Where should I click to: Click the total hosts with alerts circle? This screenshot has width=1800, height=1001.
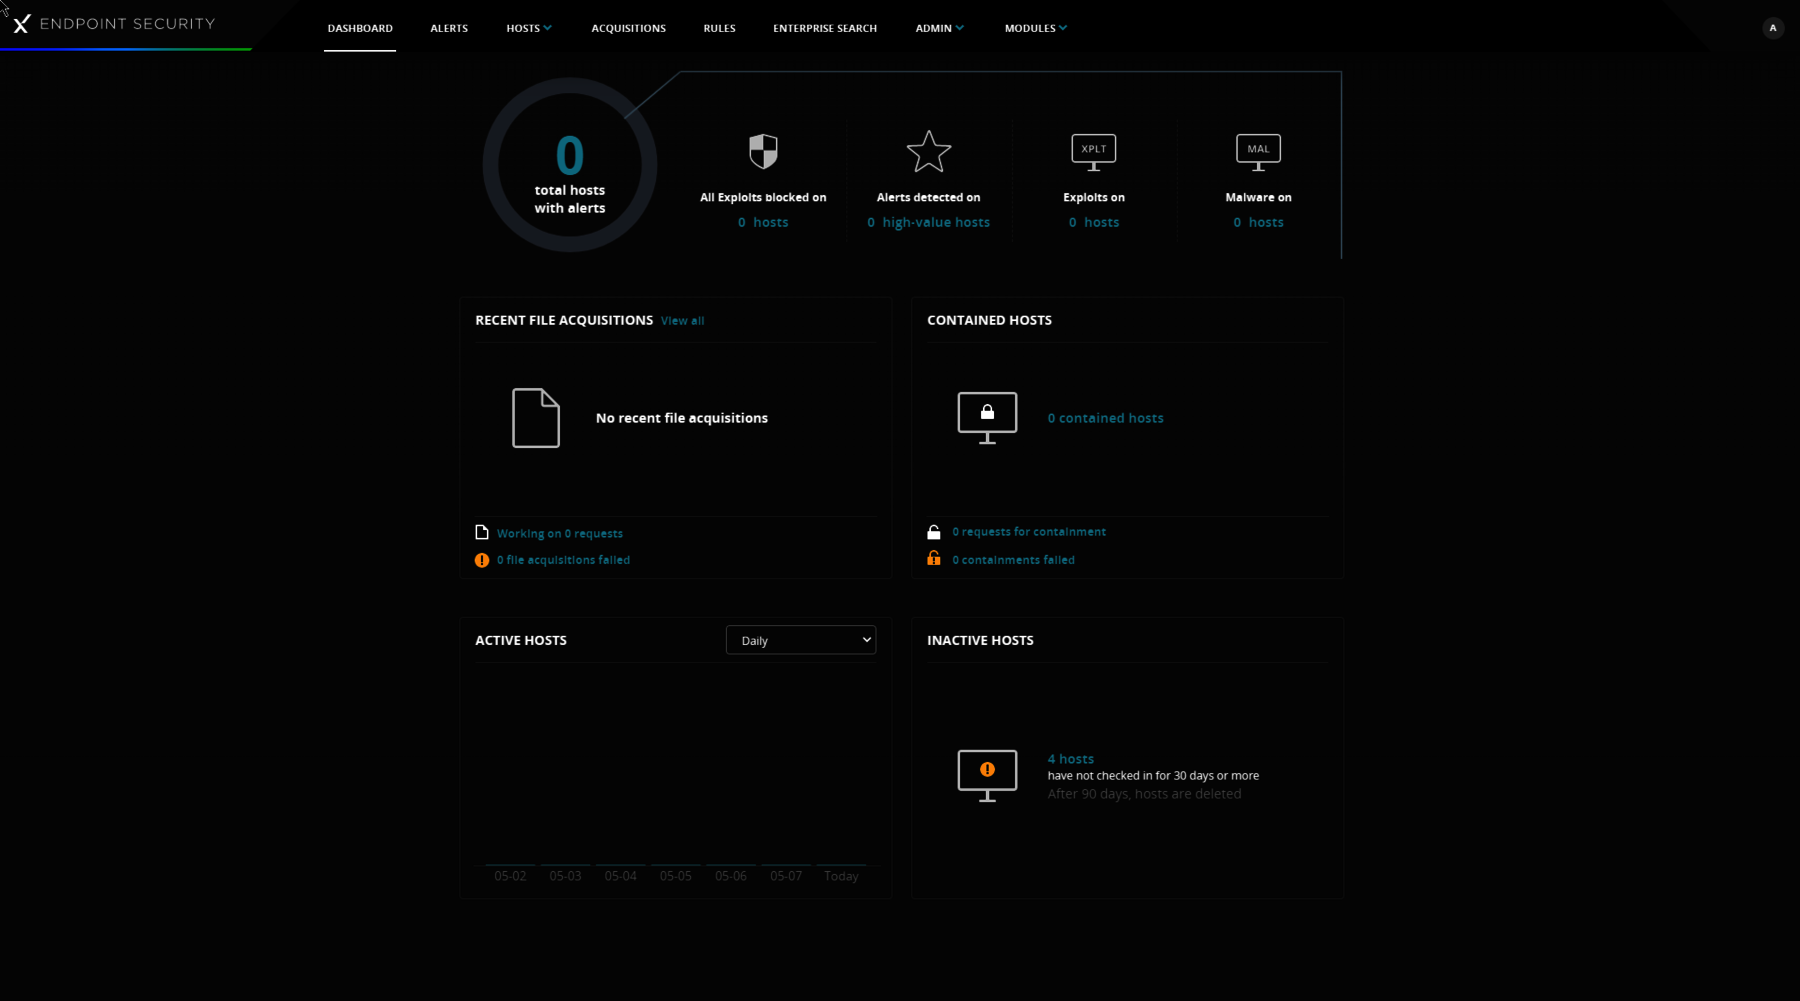point(569,166)
